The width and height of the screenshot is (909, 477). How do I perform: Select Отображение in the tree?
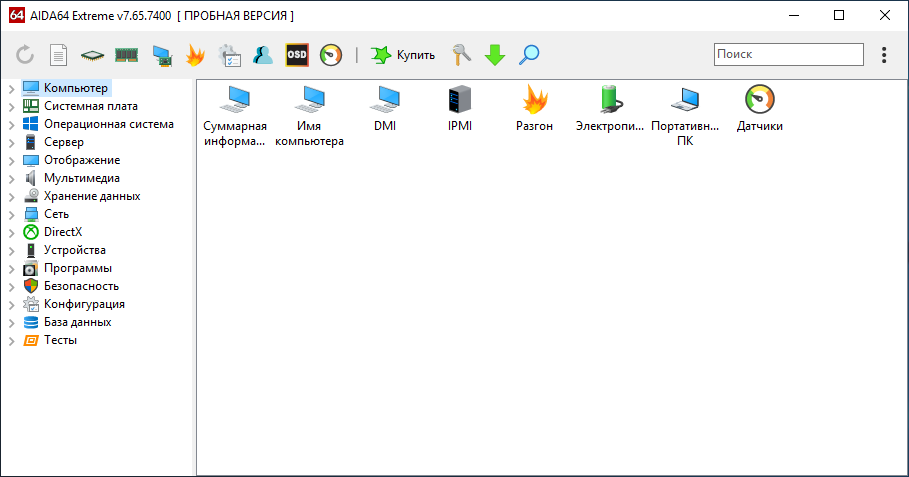(x=82, y=160)
